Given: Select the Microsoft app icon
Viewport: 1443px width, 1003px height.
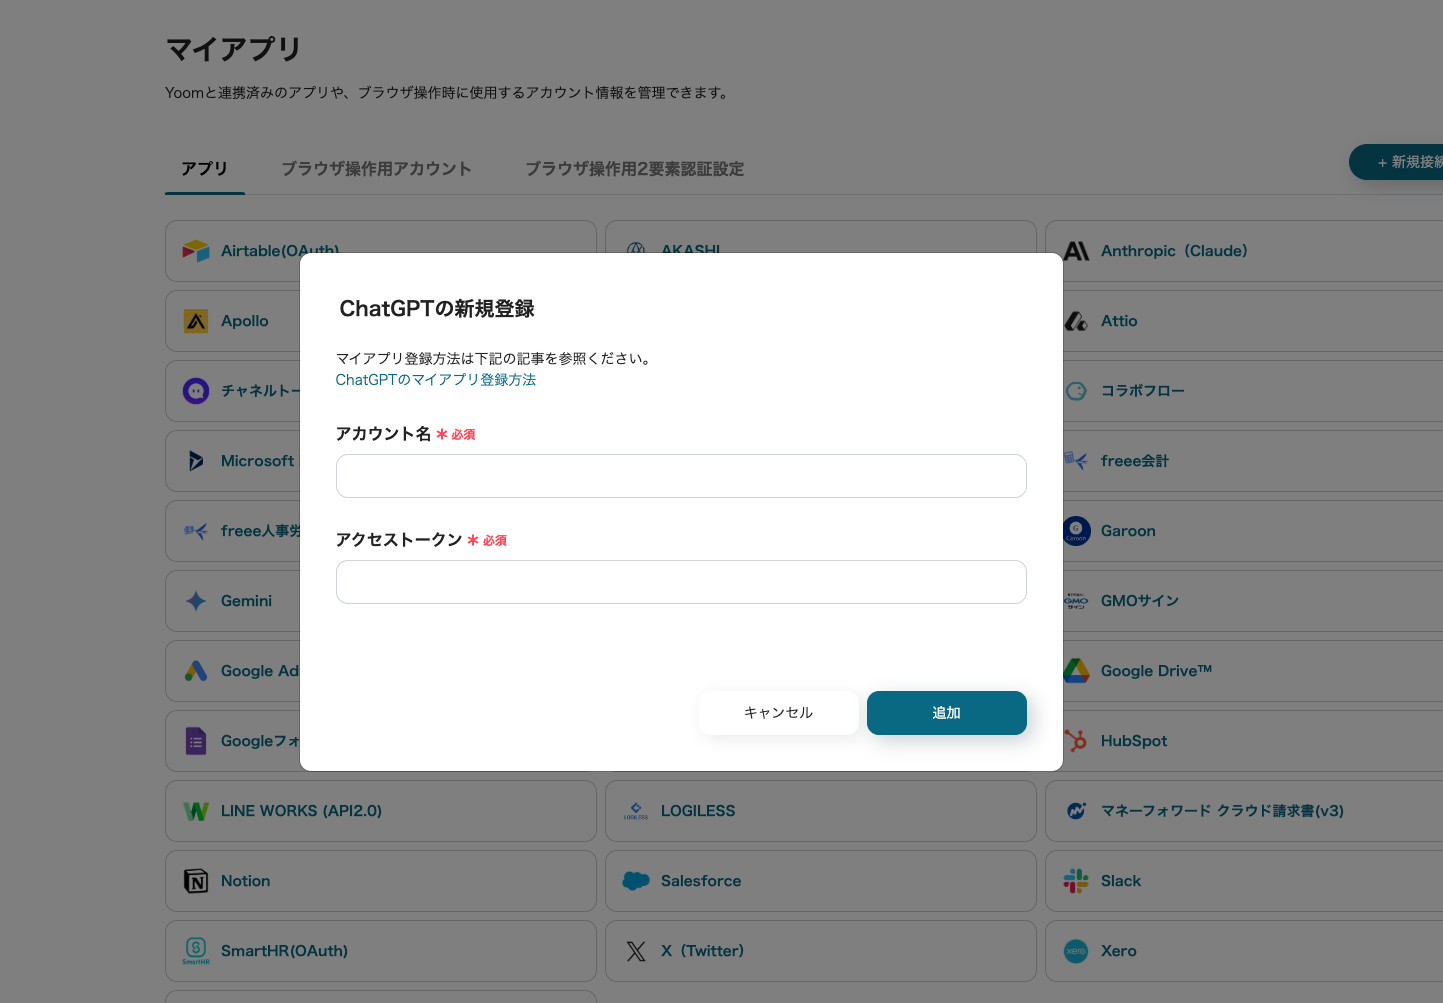Looking at the screenshot, I should 196,461.
